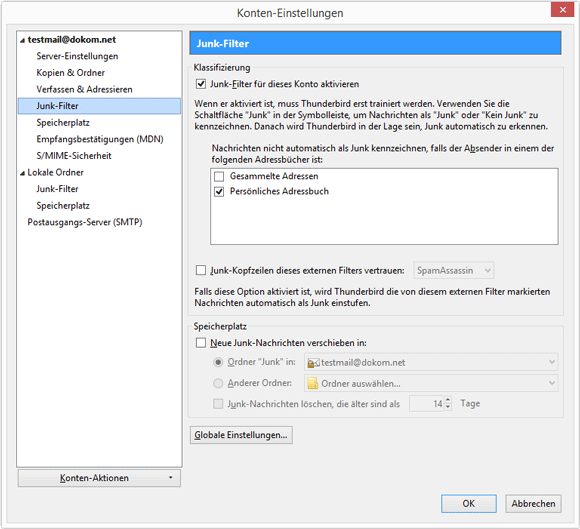Confirm settings with OK button

coord(469,503)
